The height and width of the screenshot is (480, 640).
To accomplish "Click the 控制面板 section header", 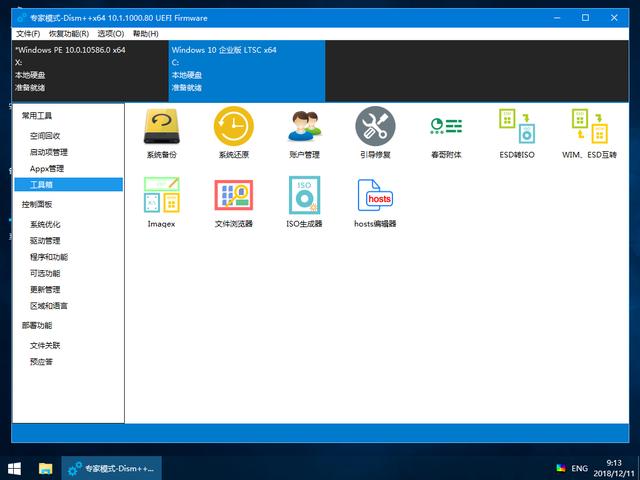I will [37, 204].
